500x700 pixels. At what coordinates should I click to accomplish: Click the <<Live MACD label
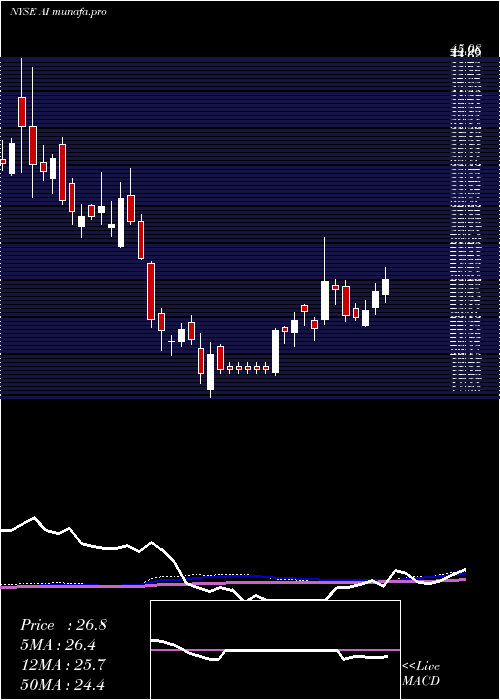pyautogui.click(x=421, y=673)
